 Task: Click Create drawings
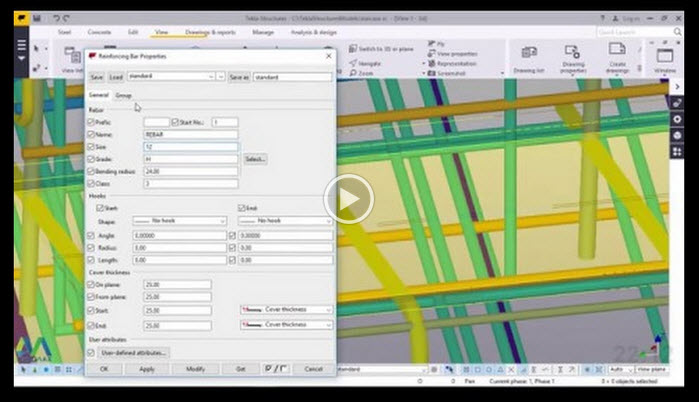[617, 58]
